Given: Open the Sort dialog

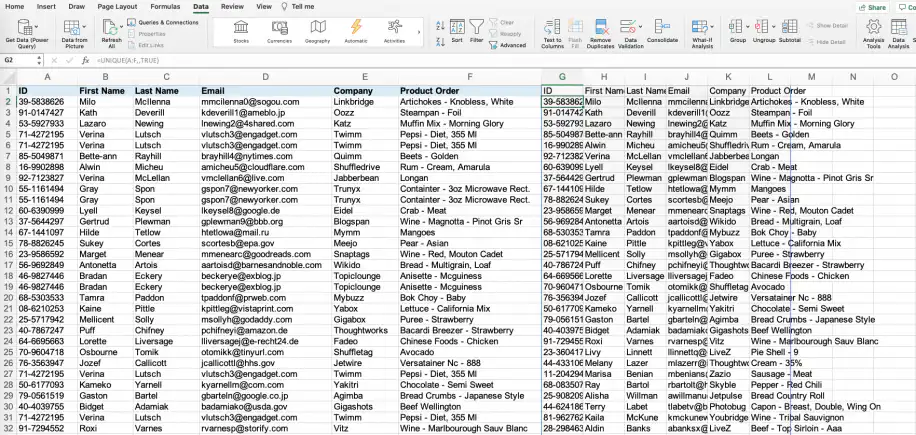Looking at the screenshot, I should coord(457,31).
